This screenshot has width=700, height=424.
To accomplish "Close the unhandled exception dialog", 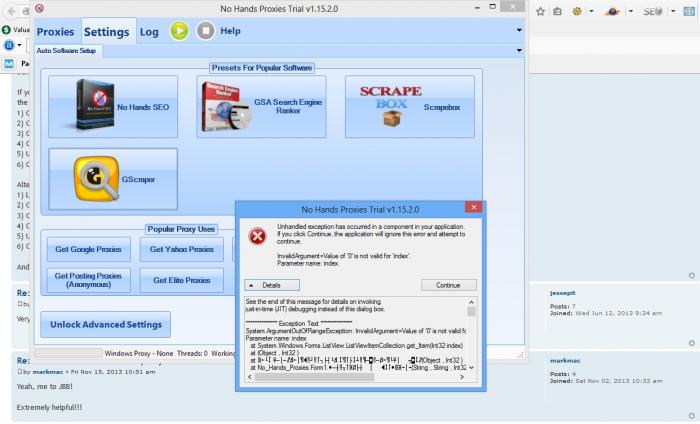I will point(473,207).
